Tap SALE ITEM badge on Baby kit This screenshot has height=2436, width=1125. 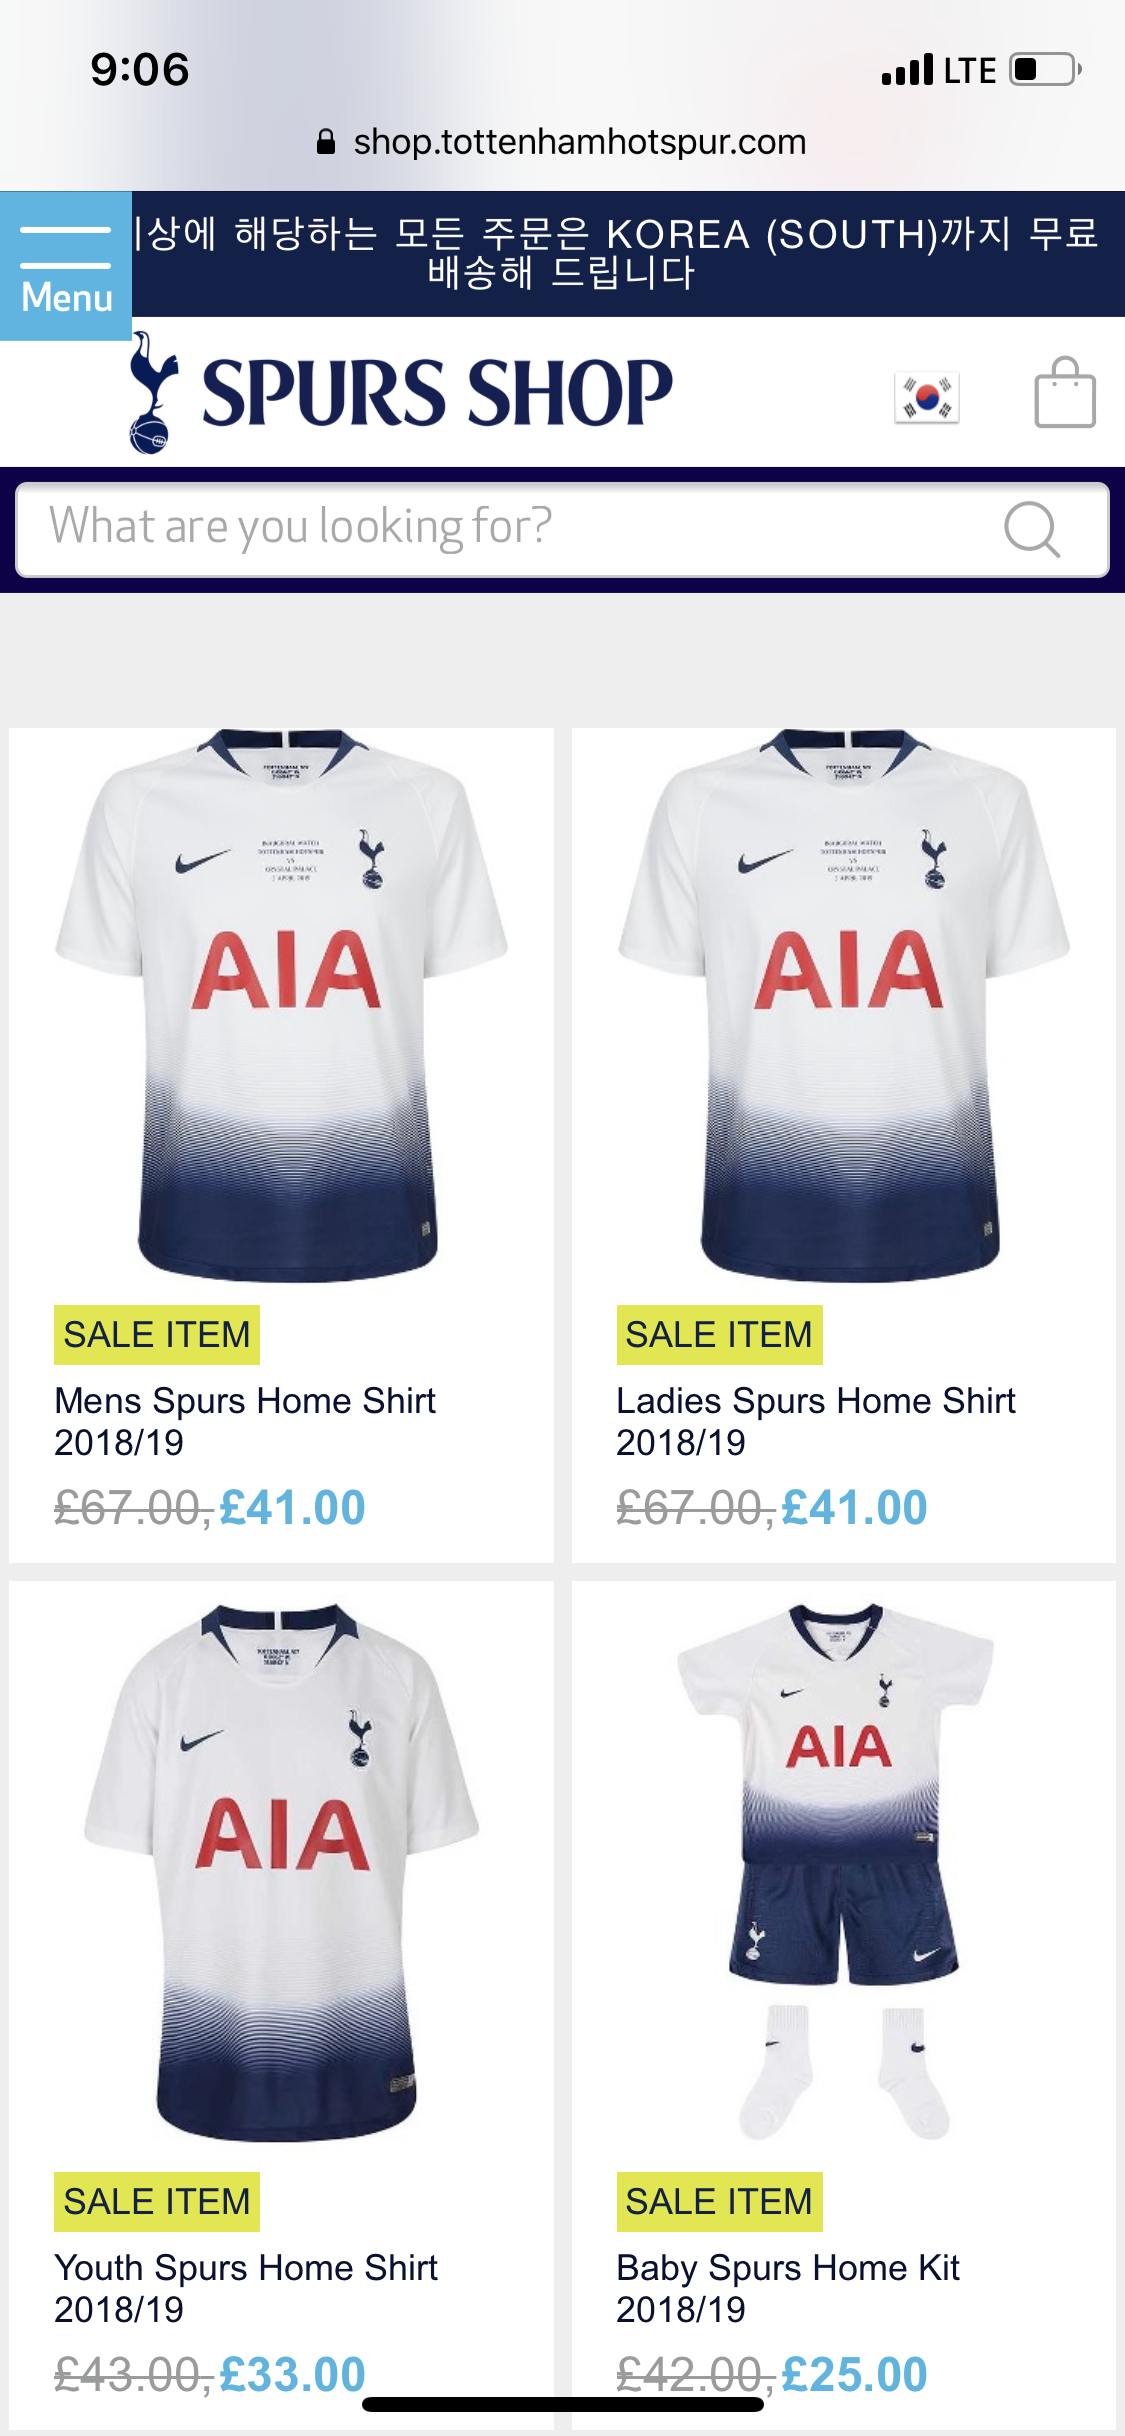click(719, 2201)
